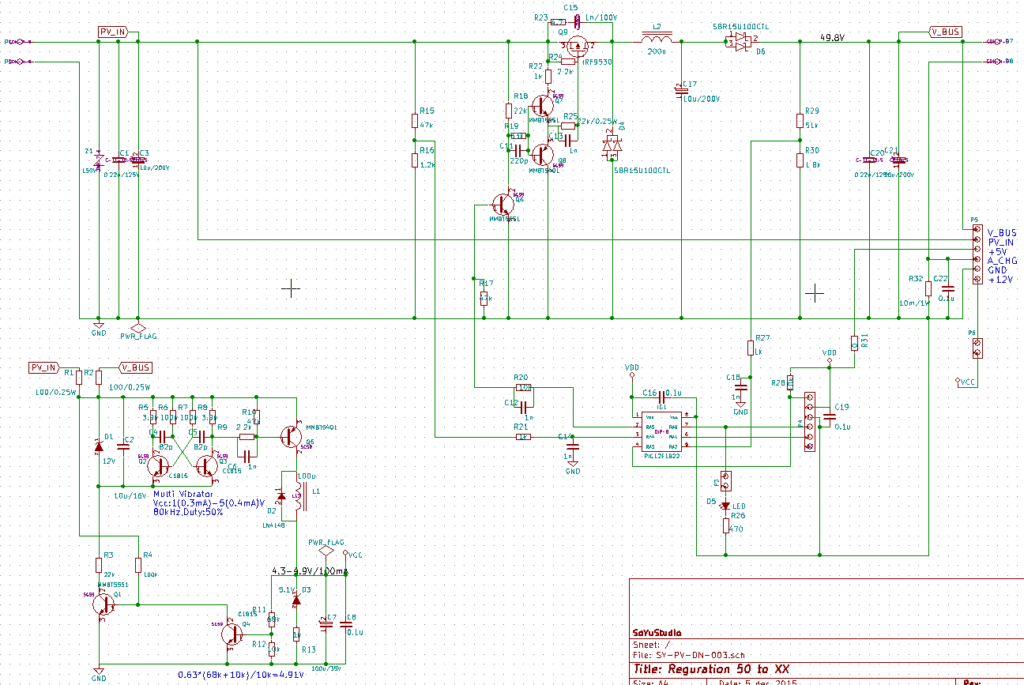This screenshot has height=685, width=1024.
Task: Select the D5 LED symbol
Action: click(726, 504)
